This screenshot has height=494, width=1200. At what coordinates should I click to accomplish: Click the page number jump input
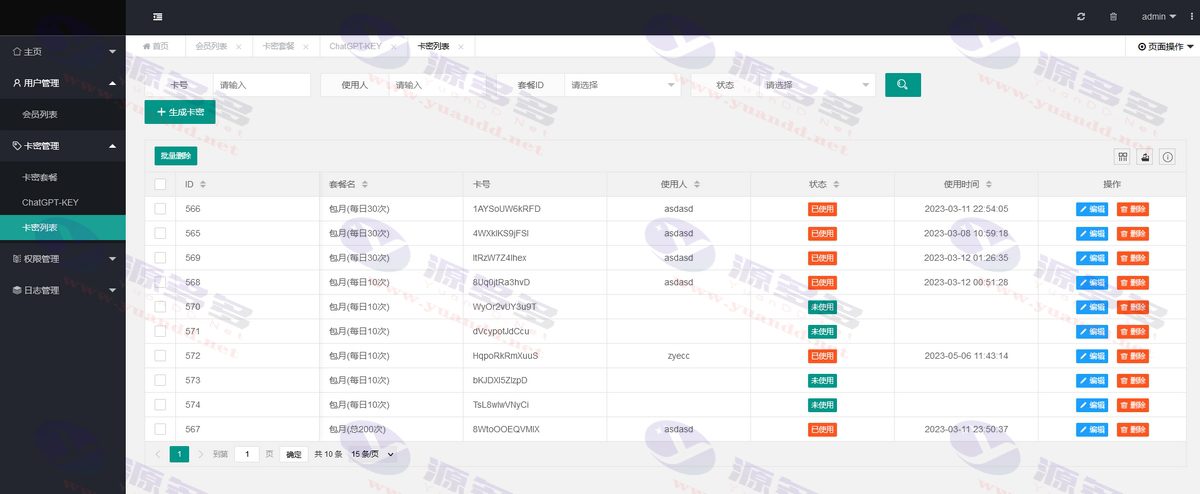coord(247,454)
